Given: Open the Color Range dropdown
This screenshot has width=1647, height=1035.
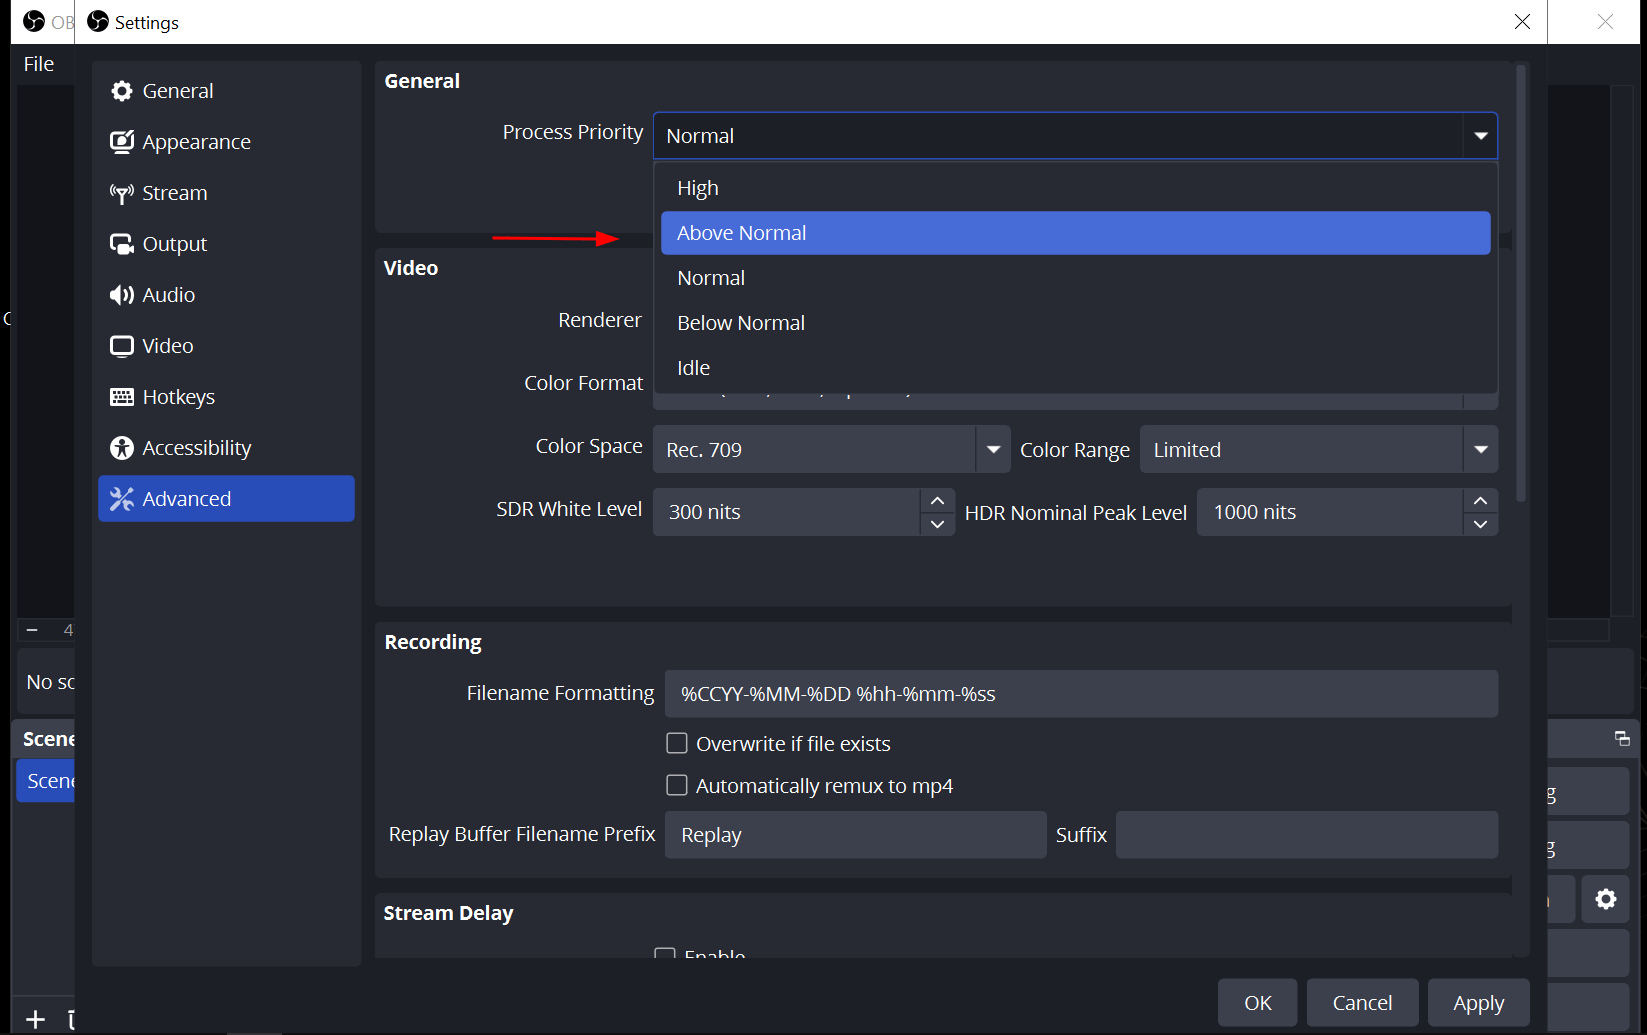Looking at the screenshot, I should (1480, 450).
